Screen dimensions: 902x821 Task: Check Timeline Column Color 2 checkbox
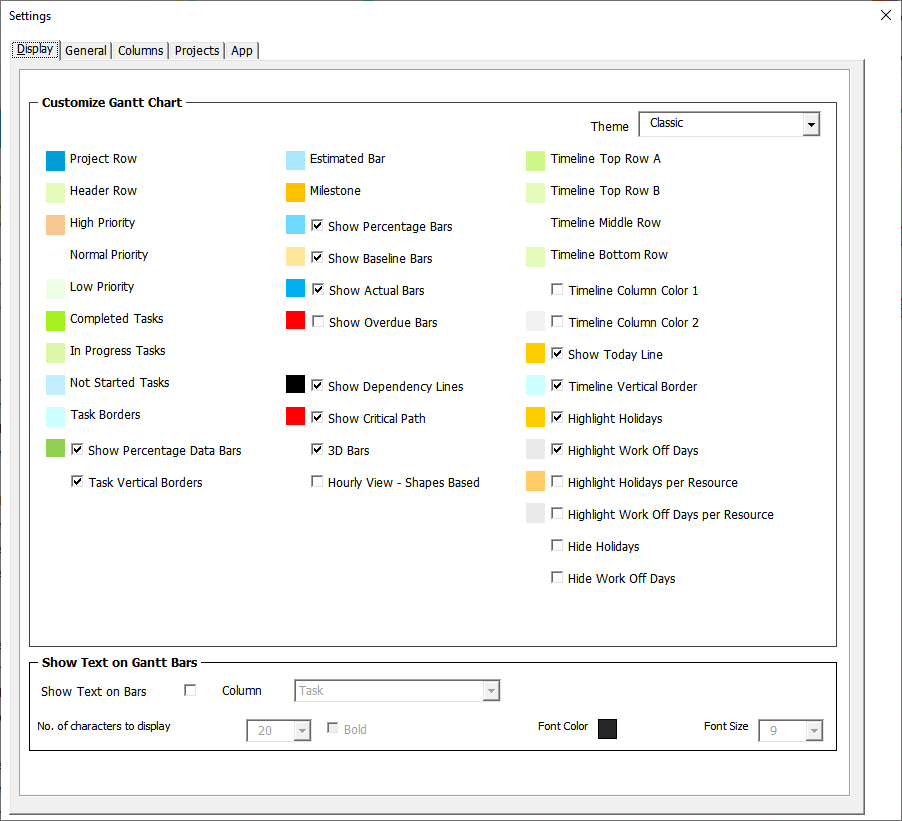[557, 321]
